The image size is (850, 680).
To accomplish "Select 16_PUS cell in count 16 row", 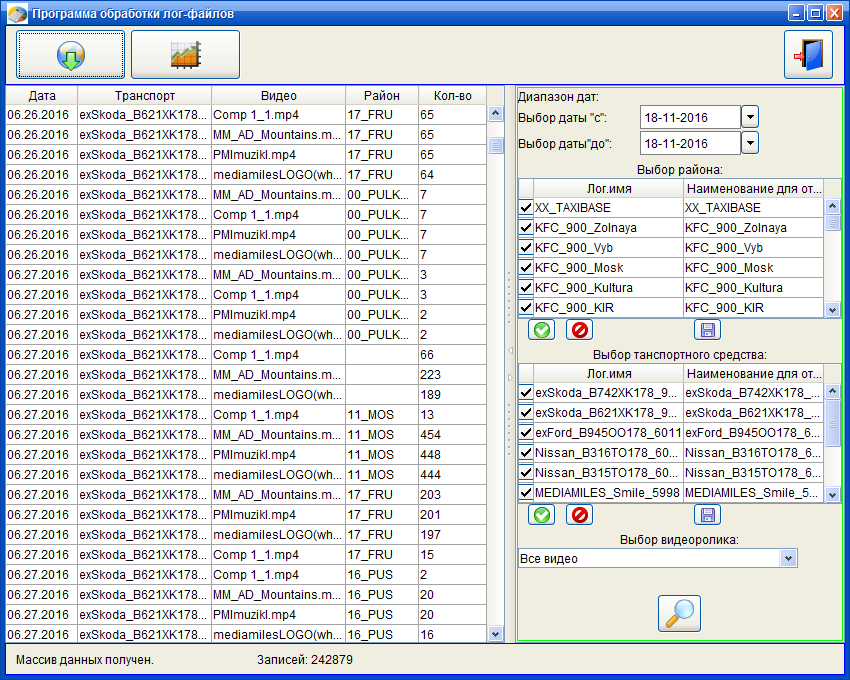I will pos(382,634).
